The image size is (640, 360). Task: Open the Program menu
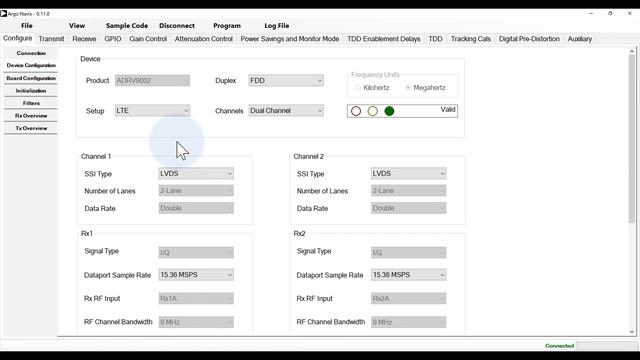[x=227, y=26]
